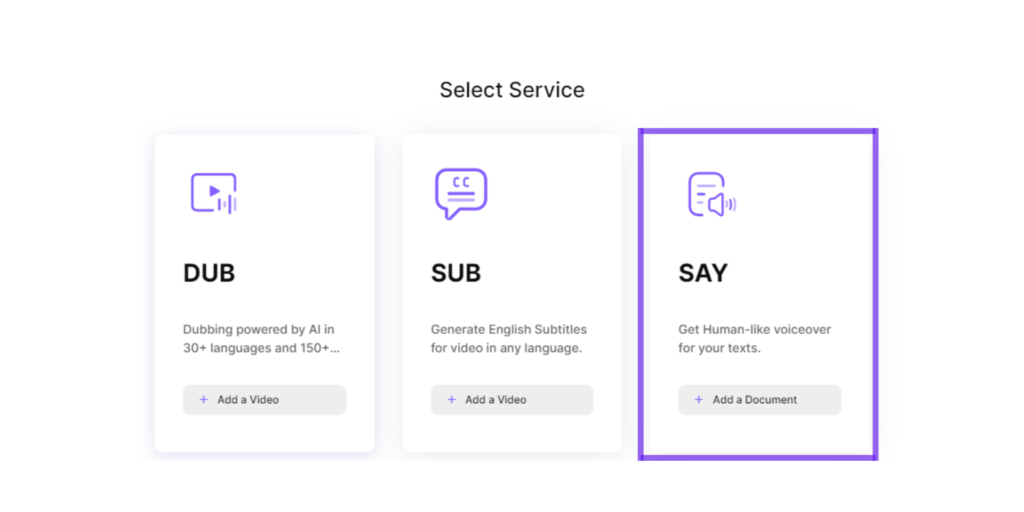Select the SAY heading
The width and height of the screenshot is (1024, 512).
point(703,273)
